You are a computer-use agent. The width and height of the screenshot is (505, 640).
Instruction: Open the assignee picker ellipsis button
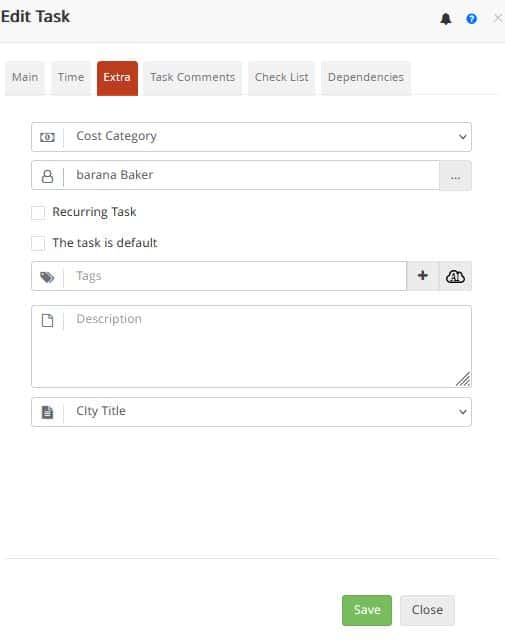pyautogui.click(x=455, y=176)
